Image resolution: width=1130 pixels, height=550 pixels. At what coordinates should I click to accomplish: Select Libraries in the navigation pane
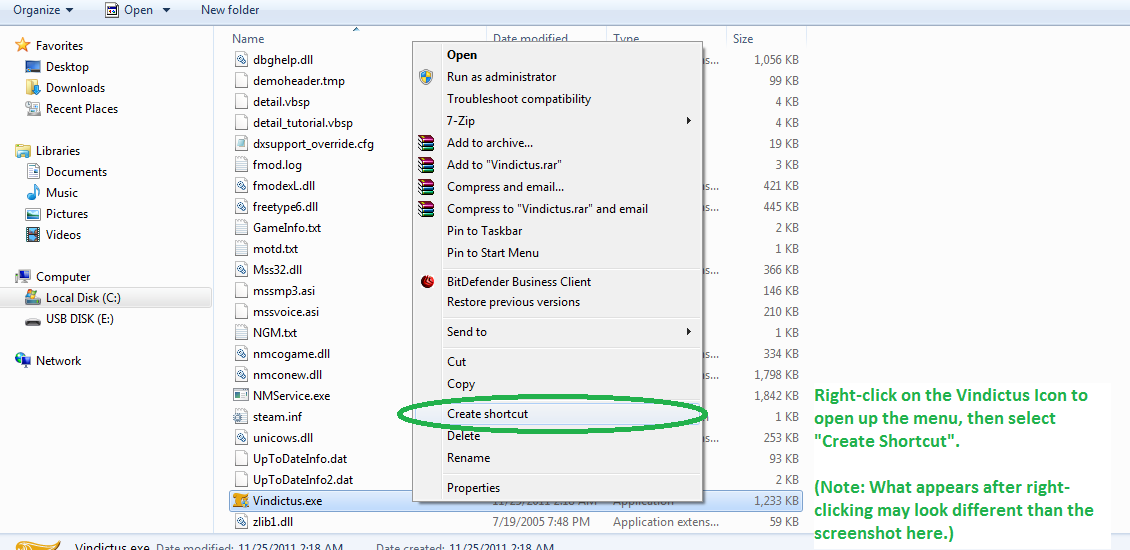(58, 151)
